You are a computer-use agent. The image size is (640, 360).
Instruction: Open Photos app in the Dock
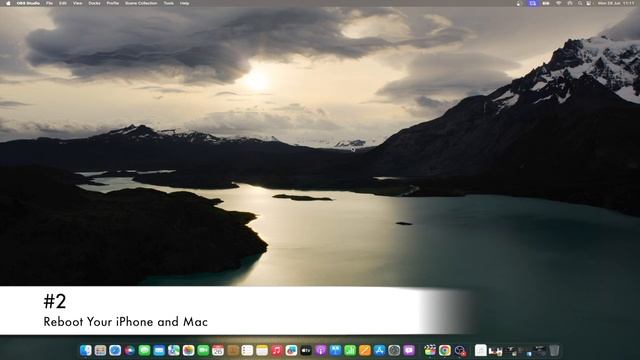(x=189, y=350)
